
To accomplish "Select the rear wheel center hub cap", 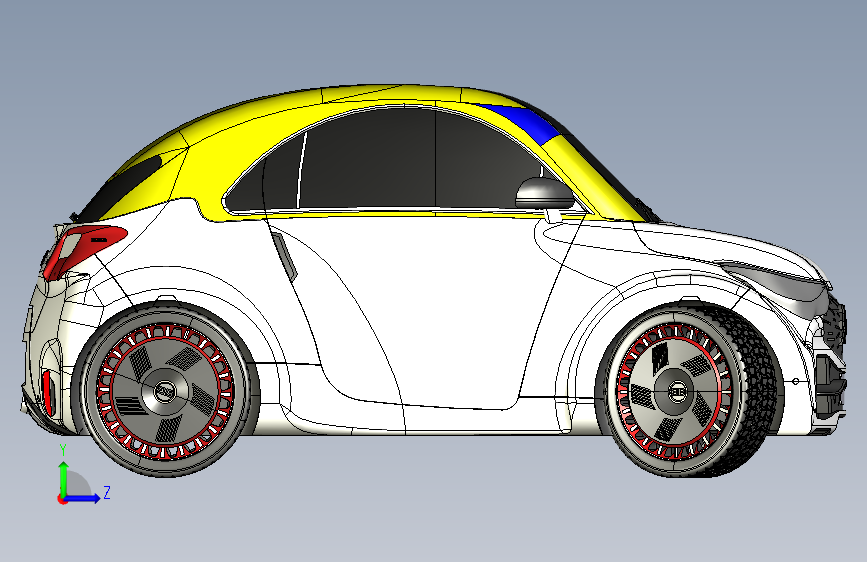I will point(164,392).
